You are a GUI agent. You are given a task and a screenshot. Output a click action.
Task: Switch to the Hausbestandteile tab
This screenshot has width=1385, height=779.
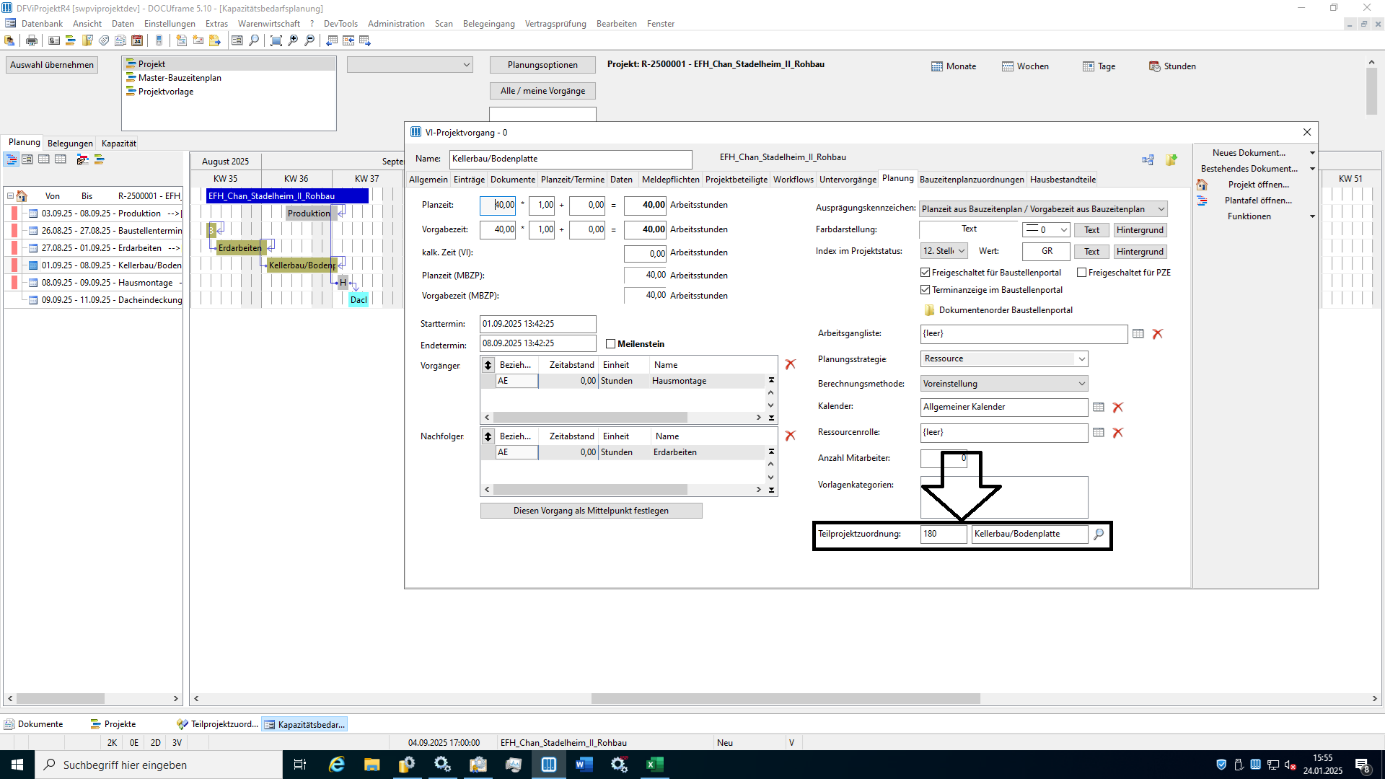pyautogui.click(x=1063, y=179)
